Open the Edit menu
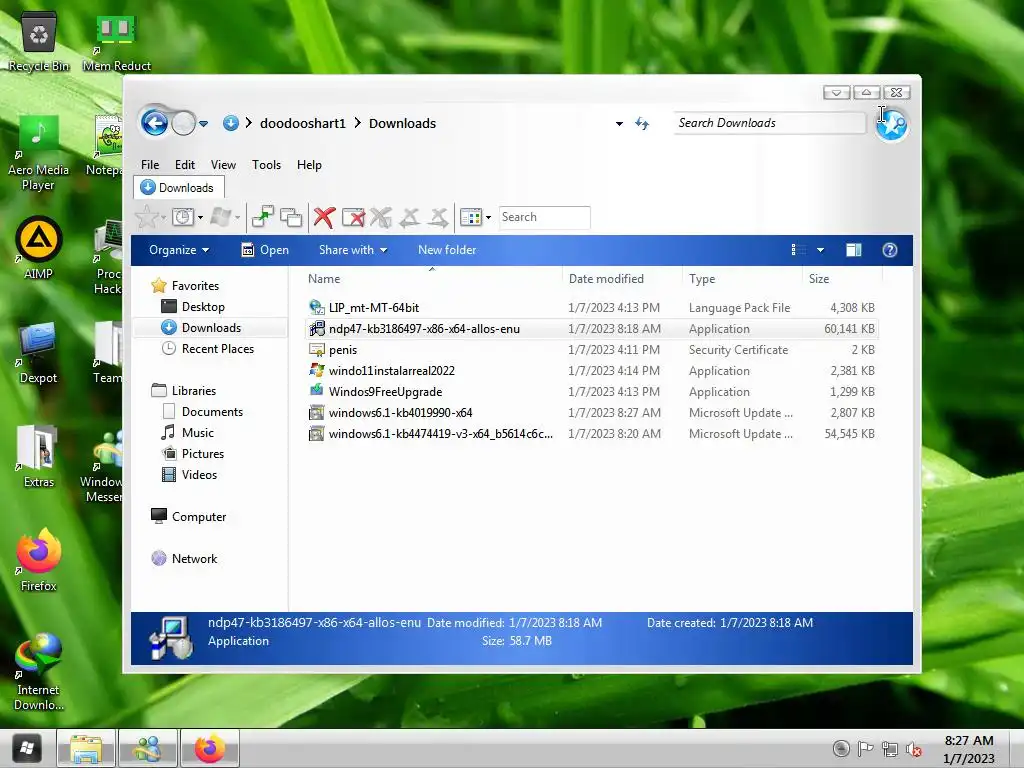 coord(185,165)
